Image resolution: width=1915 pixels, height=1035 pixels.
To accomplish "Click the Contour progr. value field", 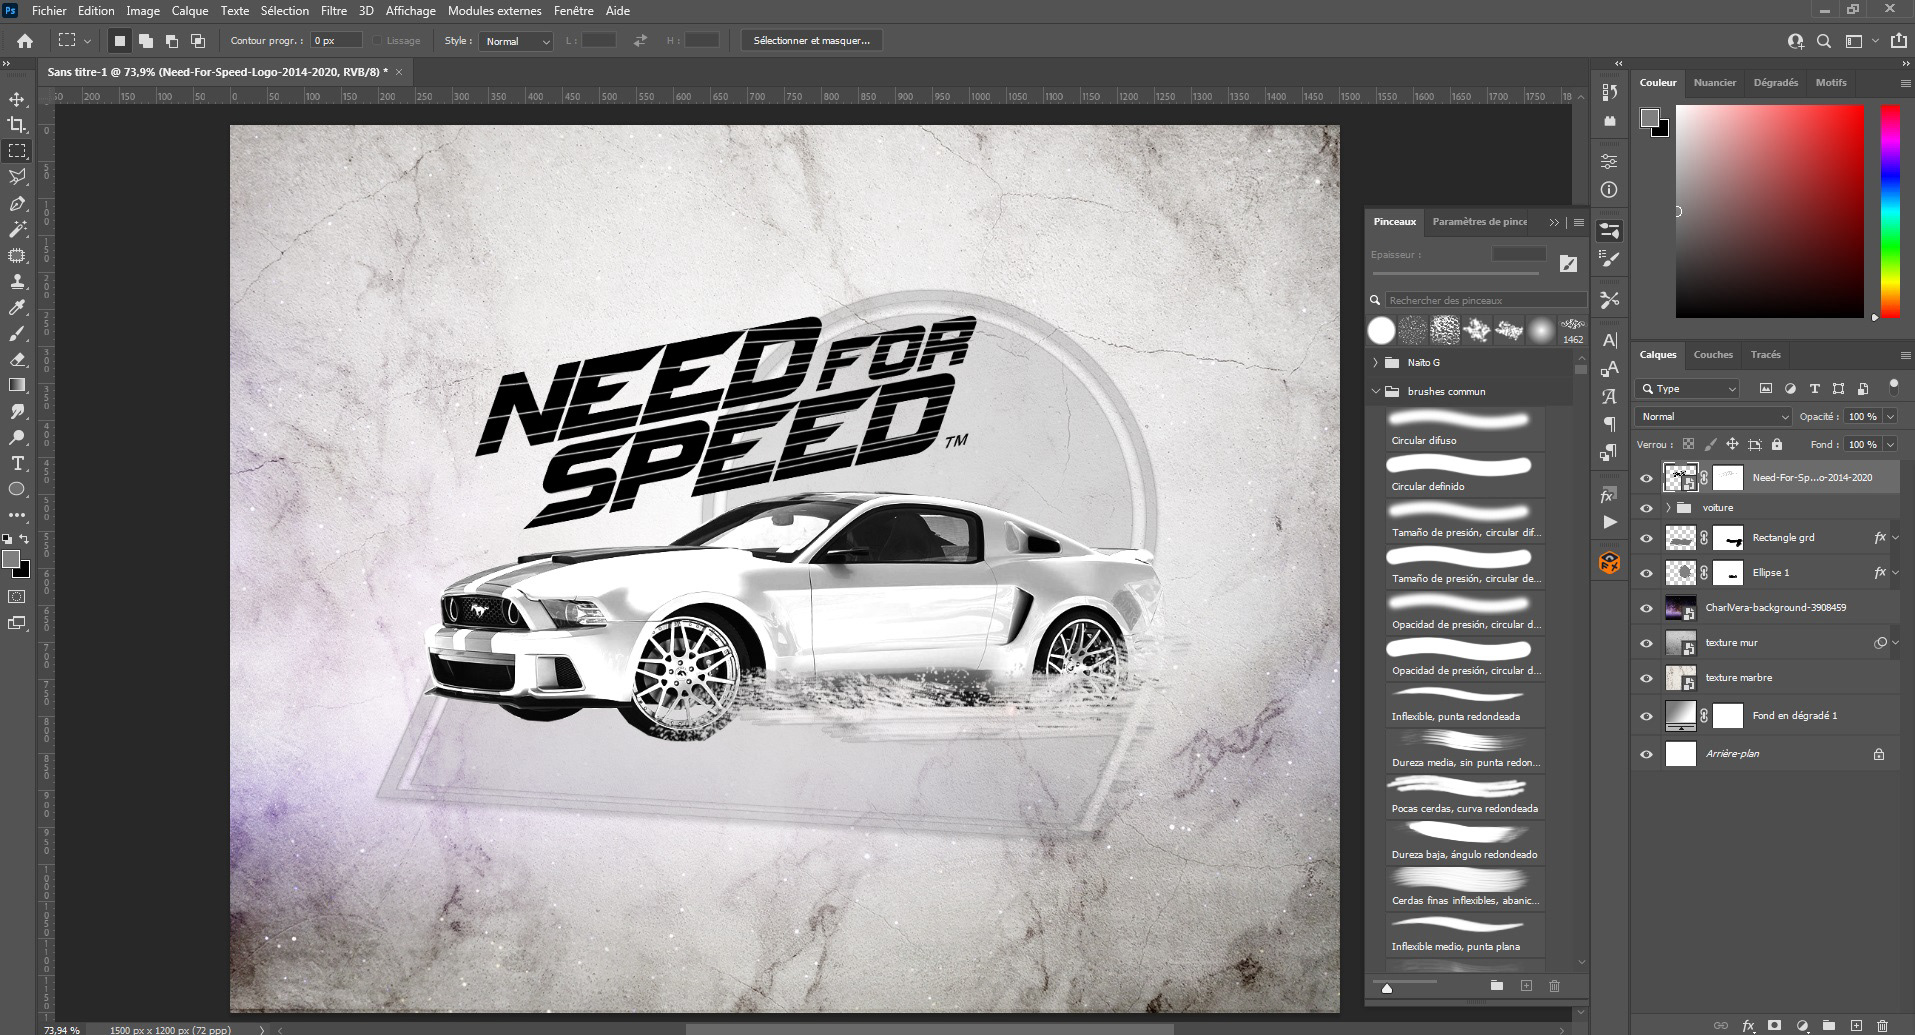I will [x=336, y=41].
